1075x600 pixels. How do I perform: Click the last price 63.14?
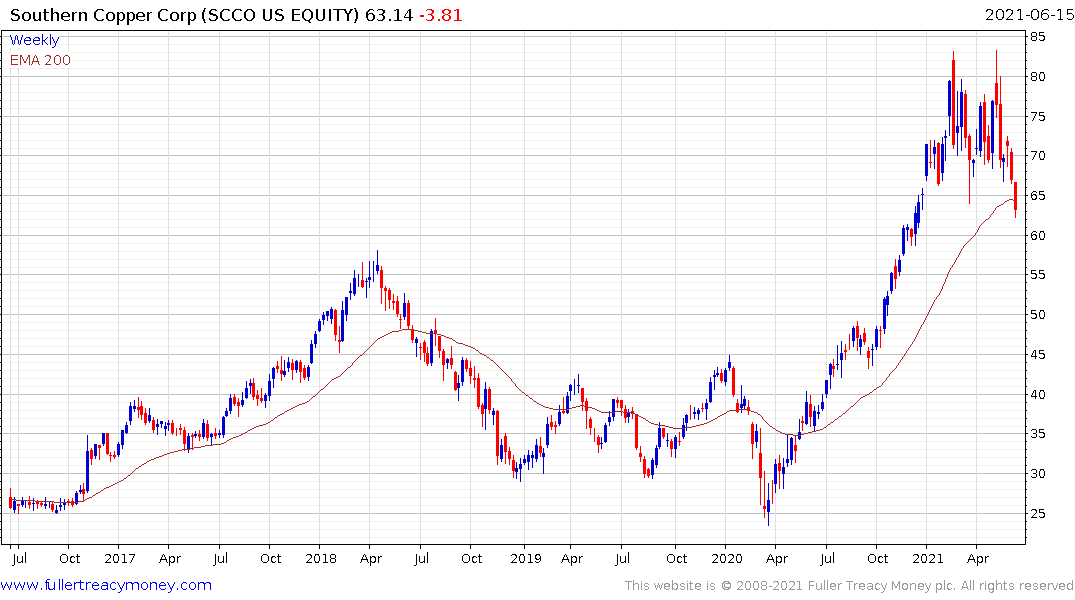pos(389,14)
